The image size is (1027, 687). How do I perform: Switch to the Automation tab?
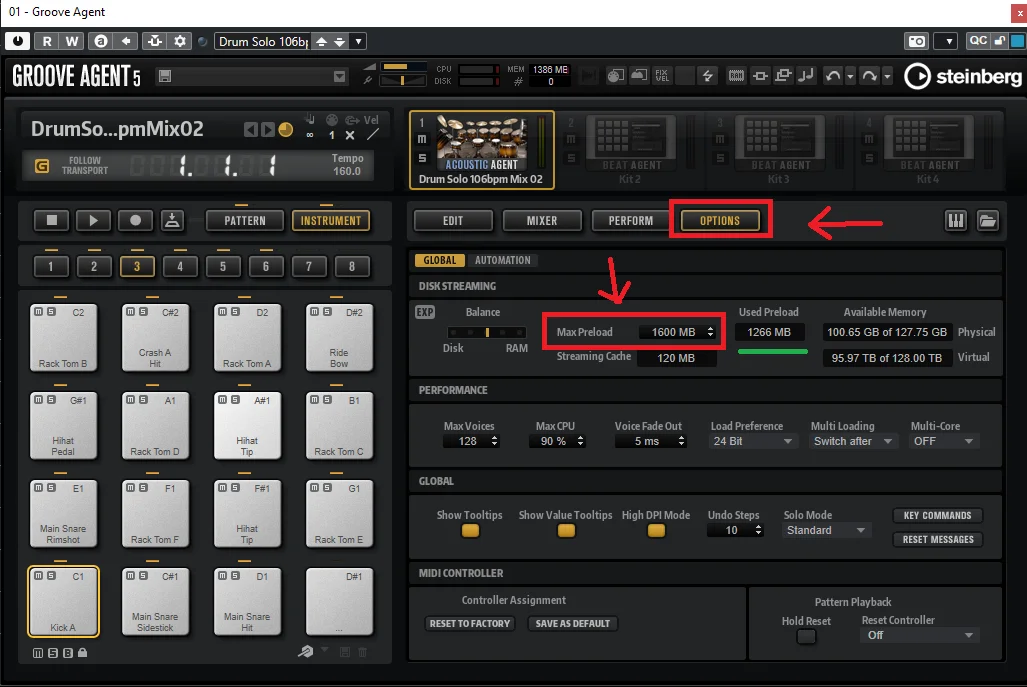(x=502, y=260)
